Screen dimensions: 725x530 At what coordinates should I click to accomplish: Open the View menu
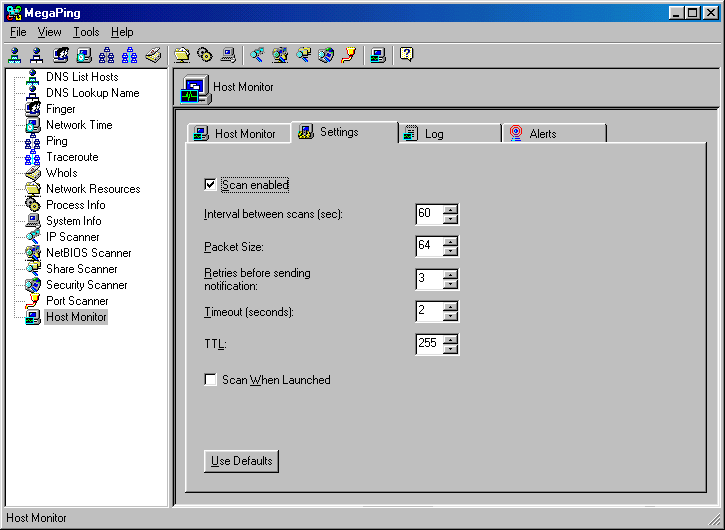49,32
